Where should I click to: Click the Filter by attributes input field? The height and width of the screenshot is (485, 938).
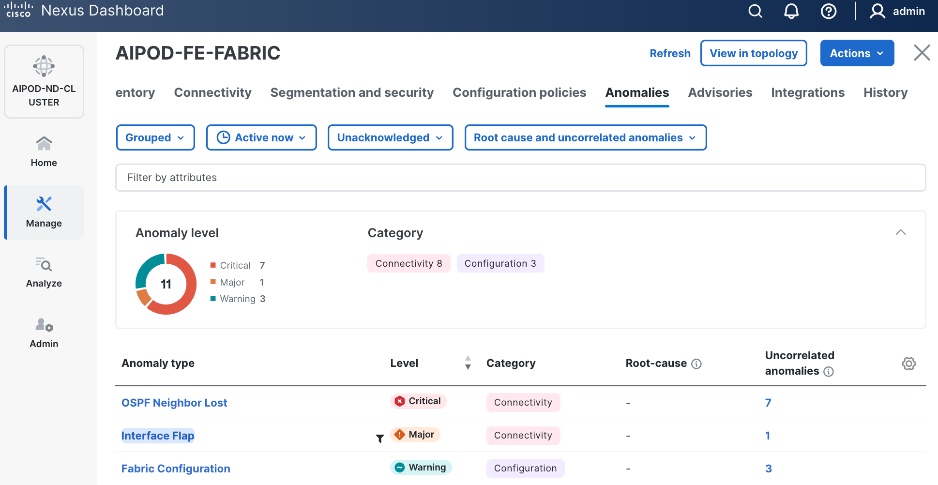click(520, 177)
